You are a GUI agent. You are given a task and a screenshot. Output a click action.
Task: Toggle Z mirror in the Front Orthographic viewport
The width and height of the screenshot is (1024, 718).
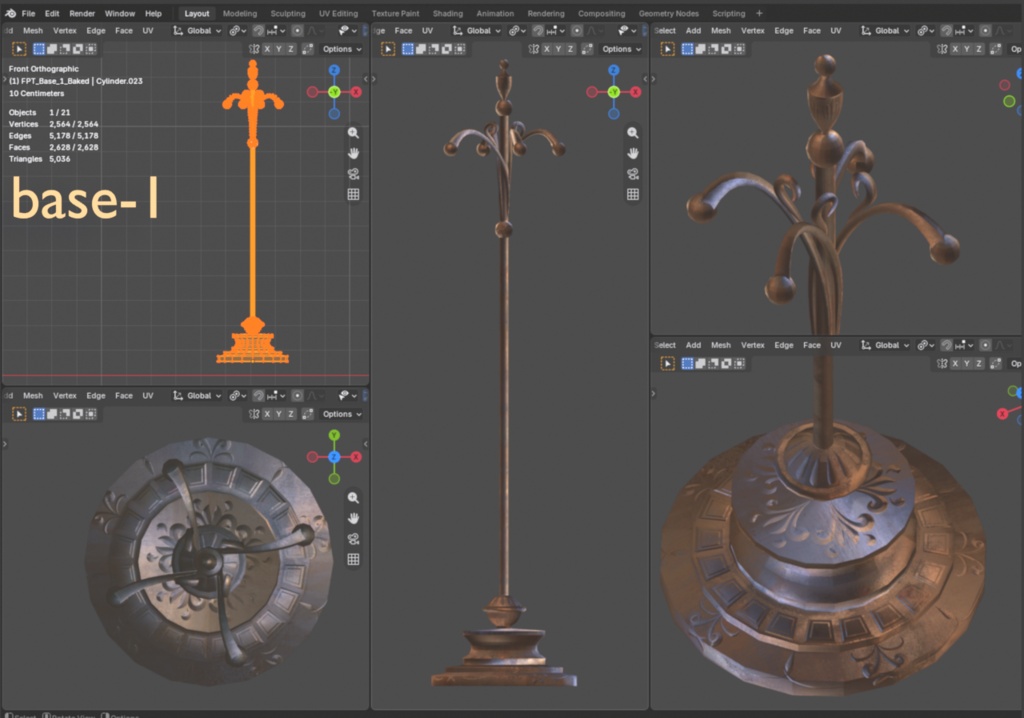(x=291, y=49)
